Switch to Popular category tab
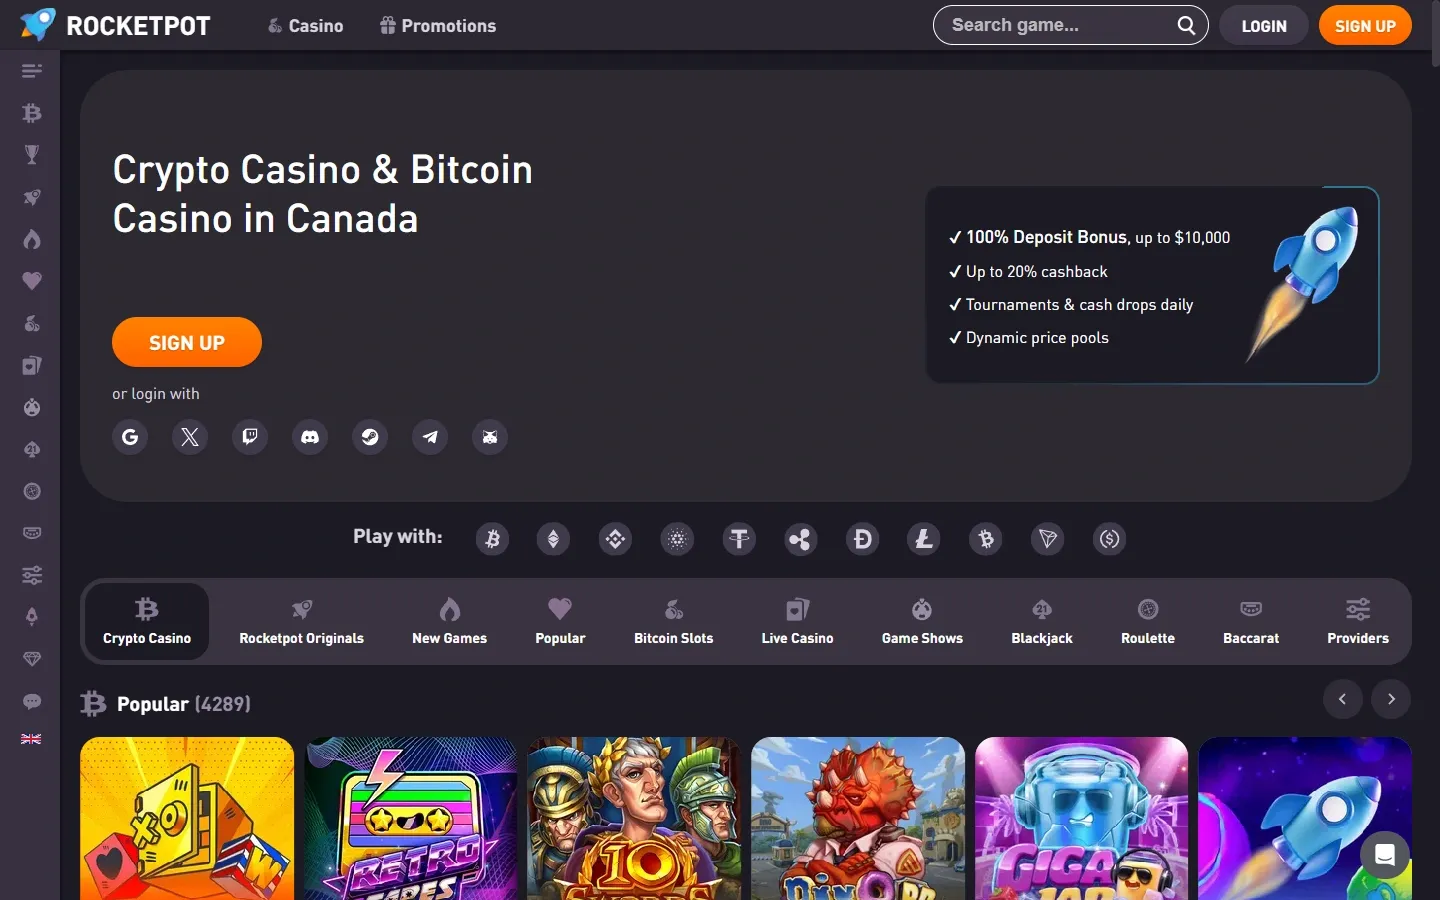 [560, 621]
